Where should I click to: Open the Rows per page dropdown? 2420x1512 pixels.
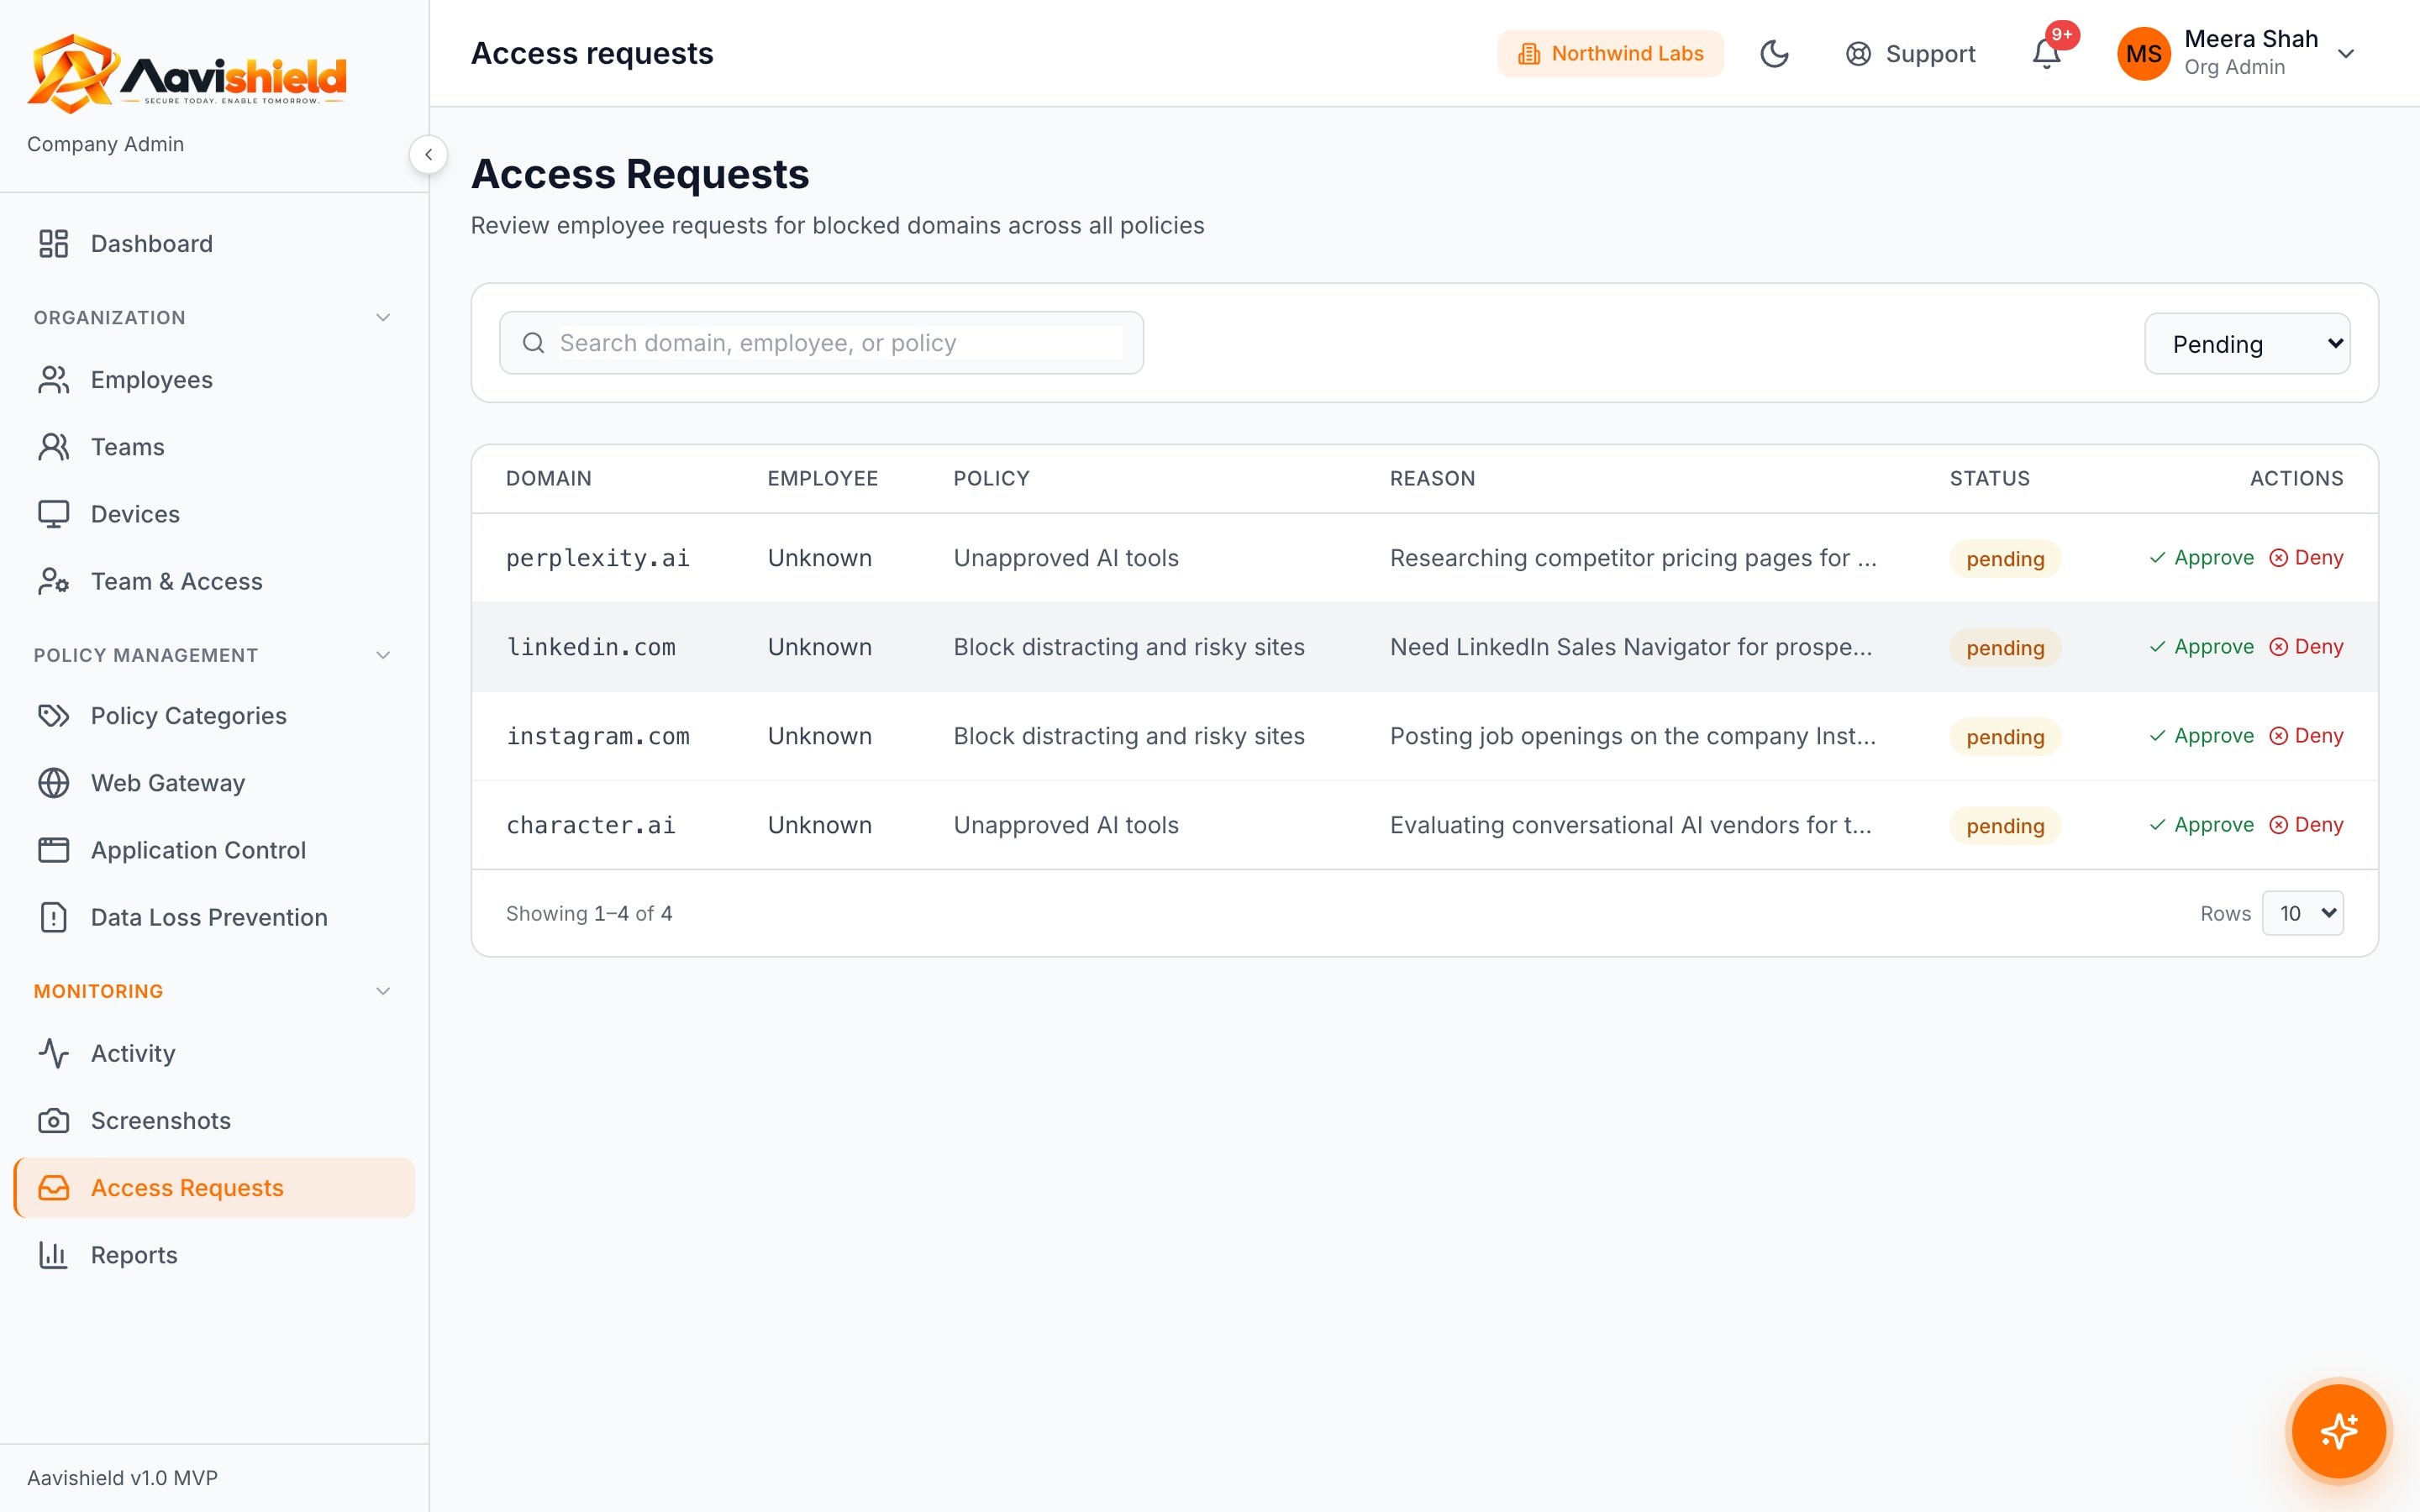coord(2302,913)
